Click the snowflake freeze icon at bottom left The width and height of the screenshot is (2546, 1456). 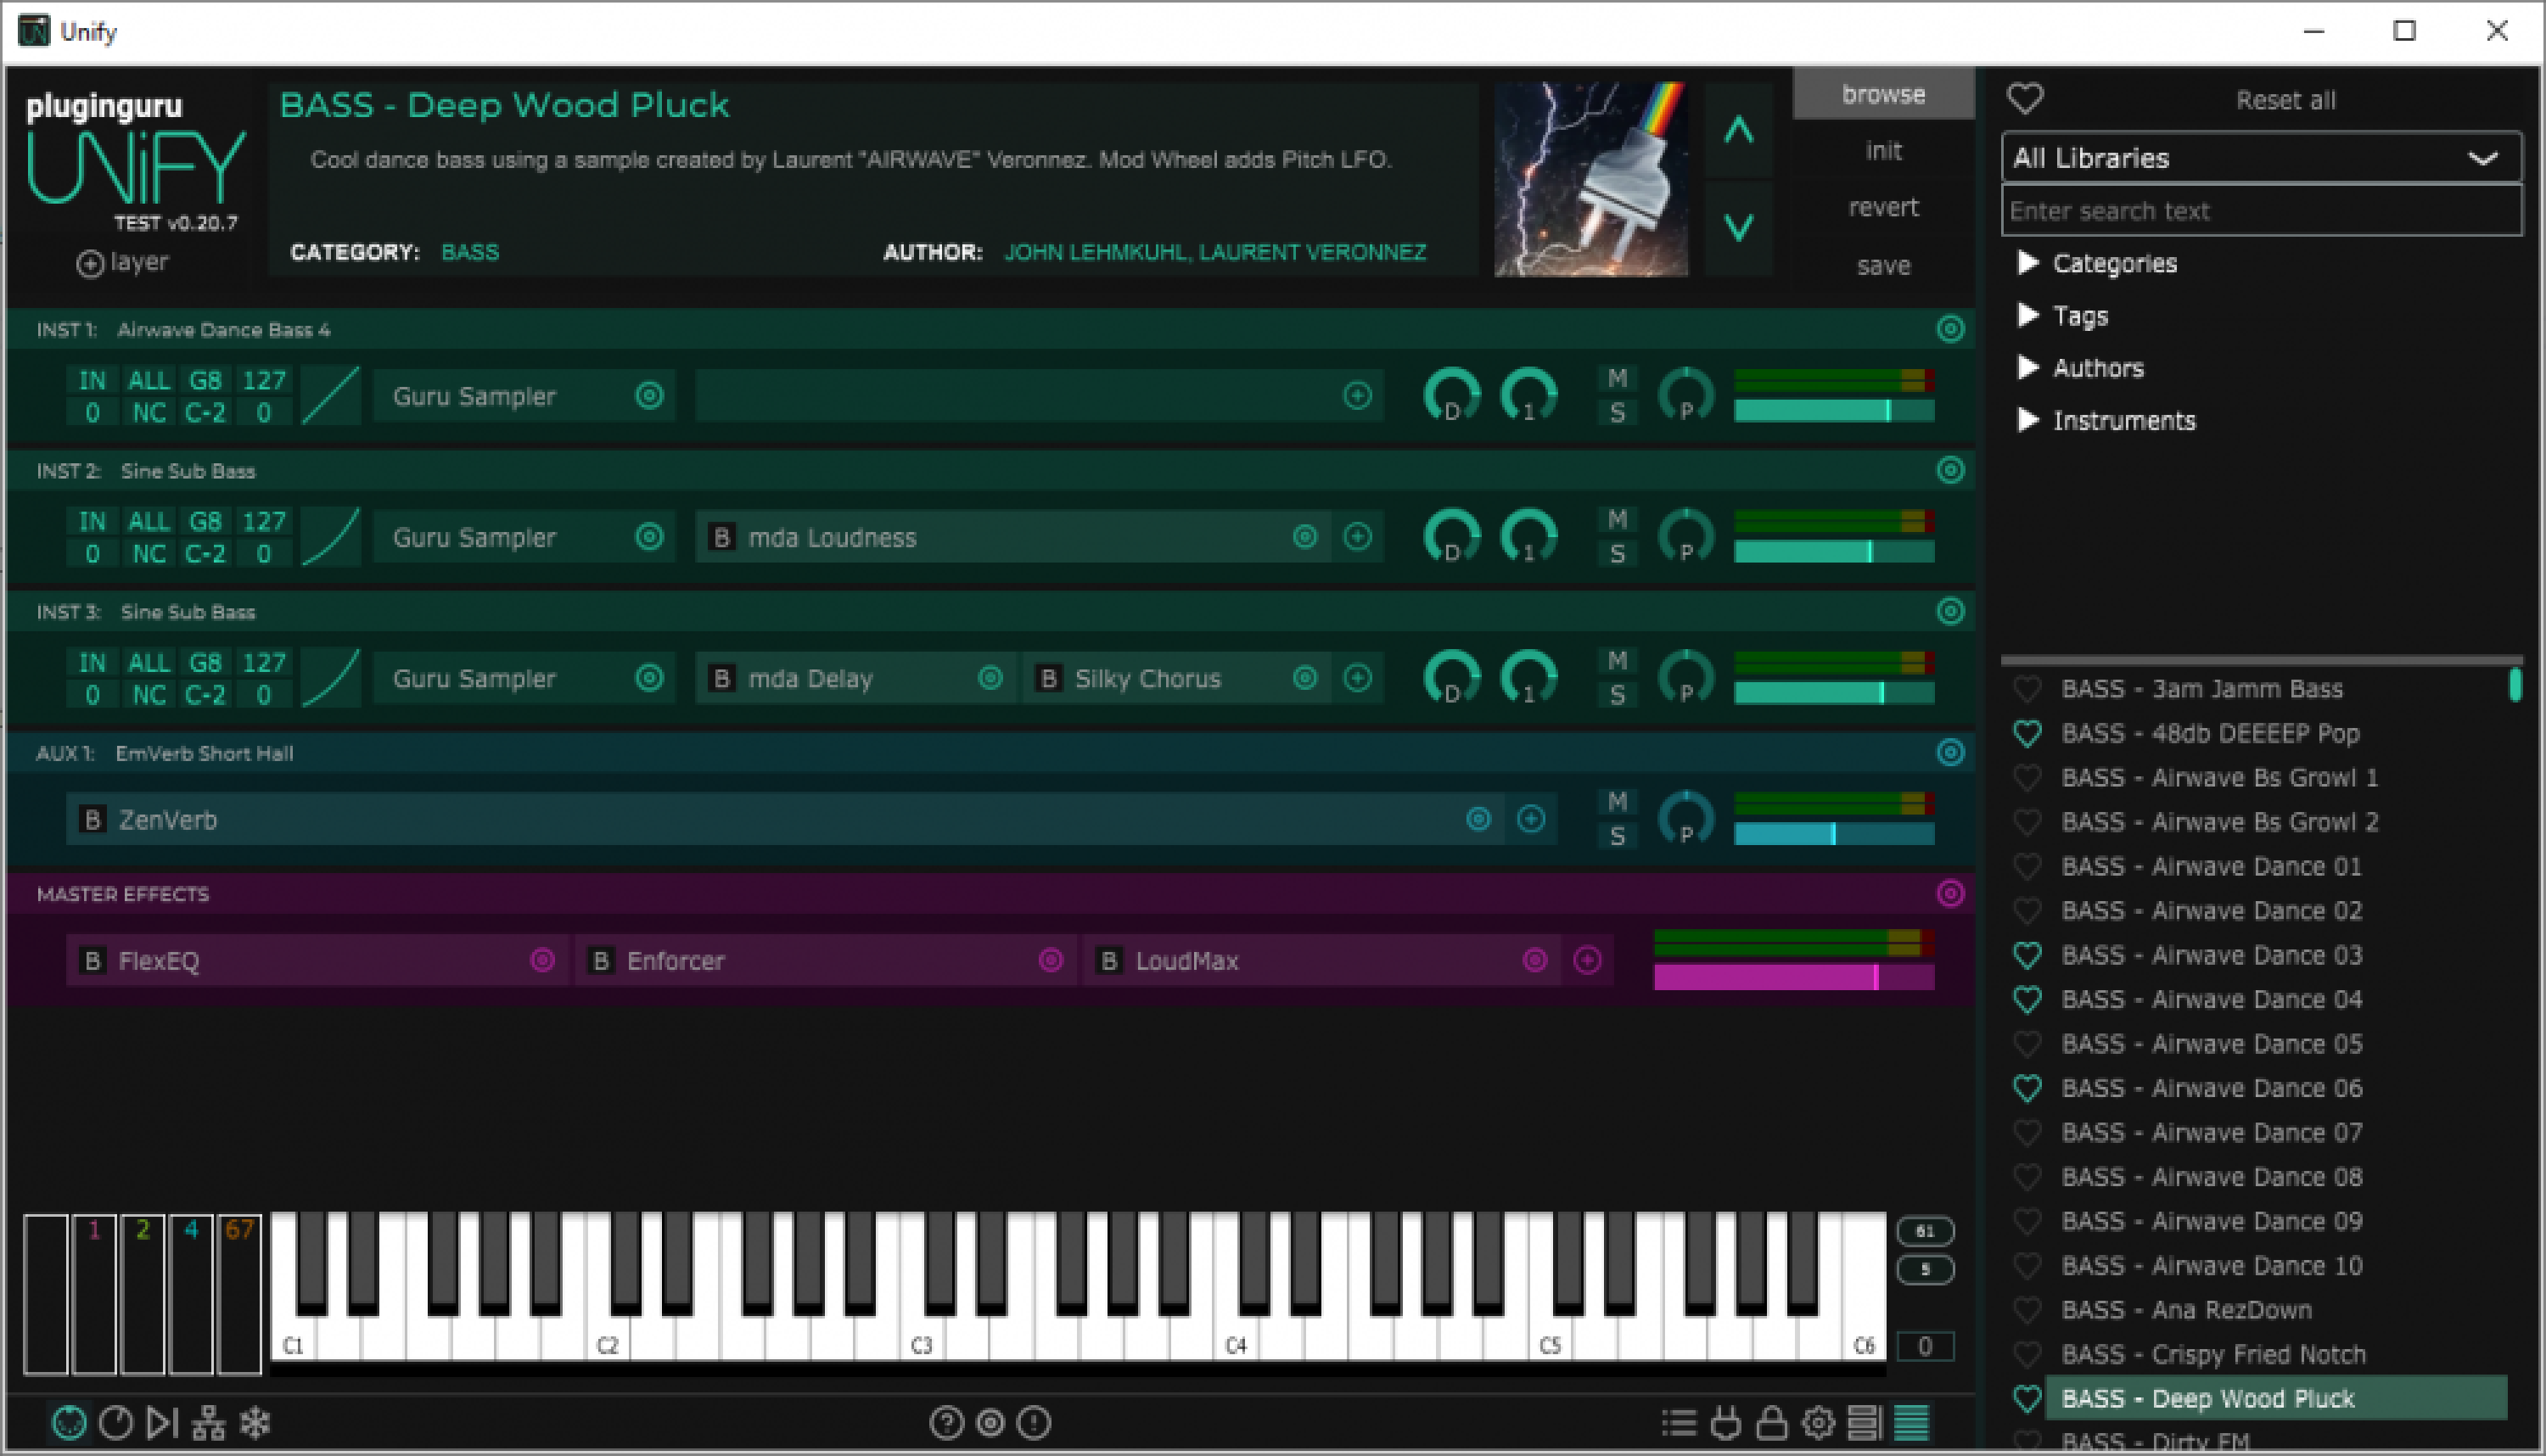click(255, 1421)
